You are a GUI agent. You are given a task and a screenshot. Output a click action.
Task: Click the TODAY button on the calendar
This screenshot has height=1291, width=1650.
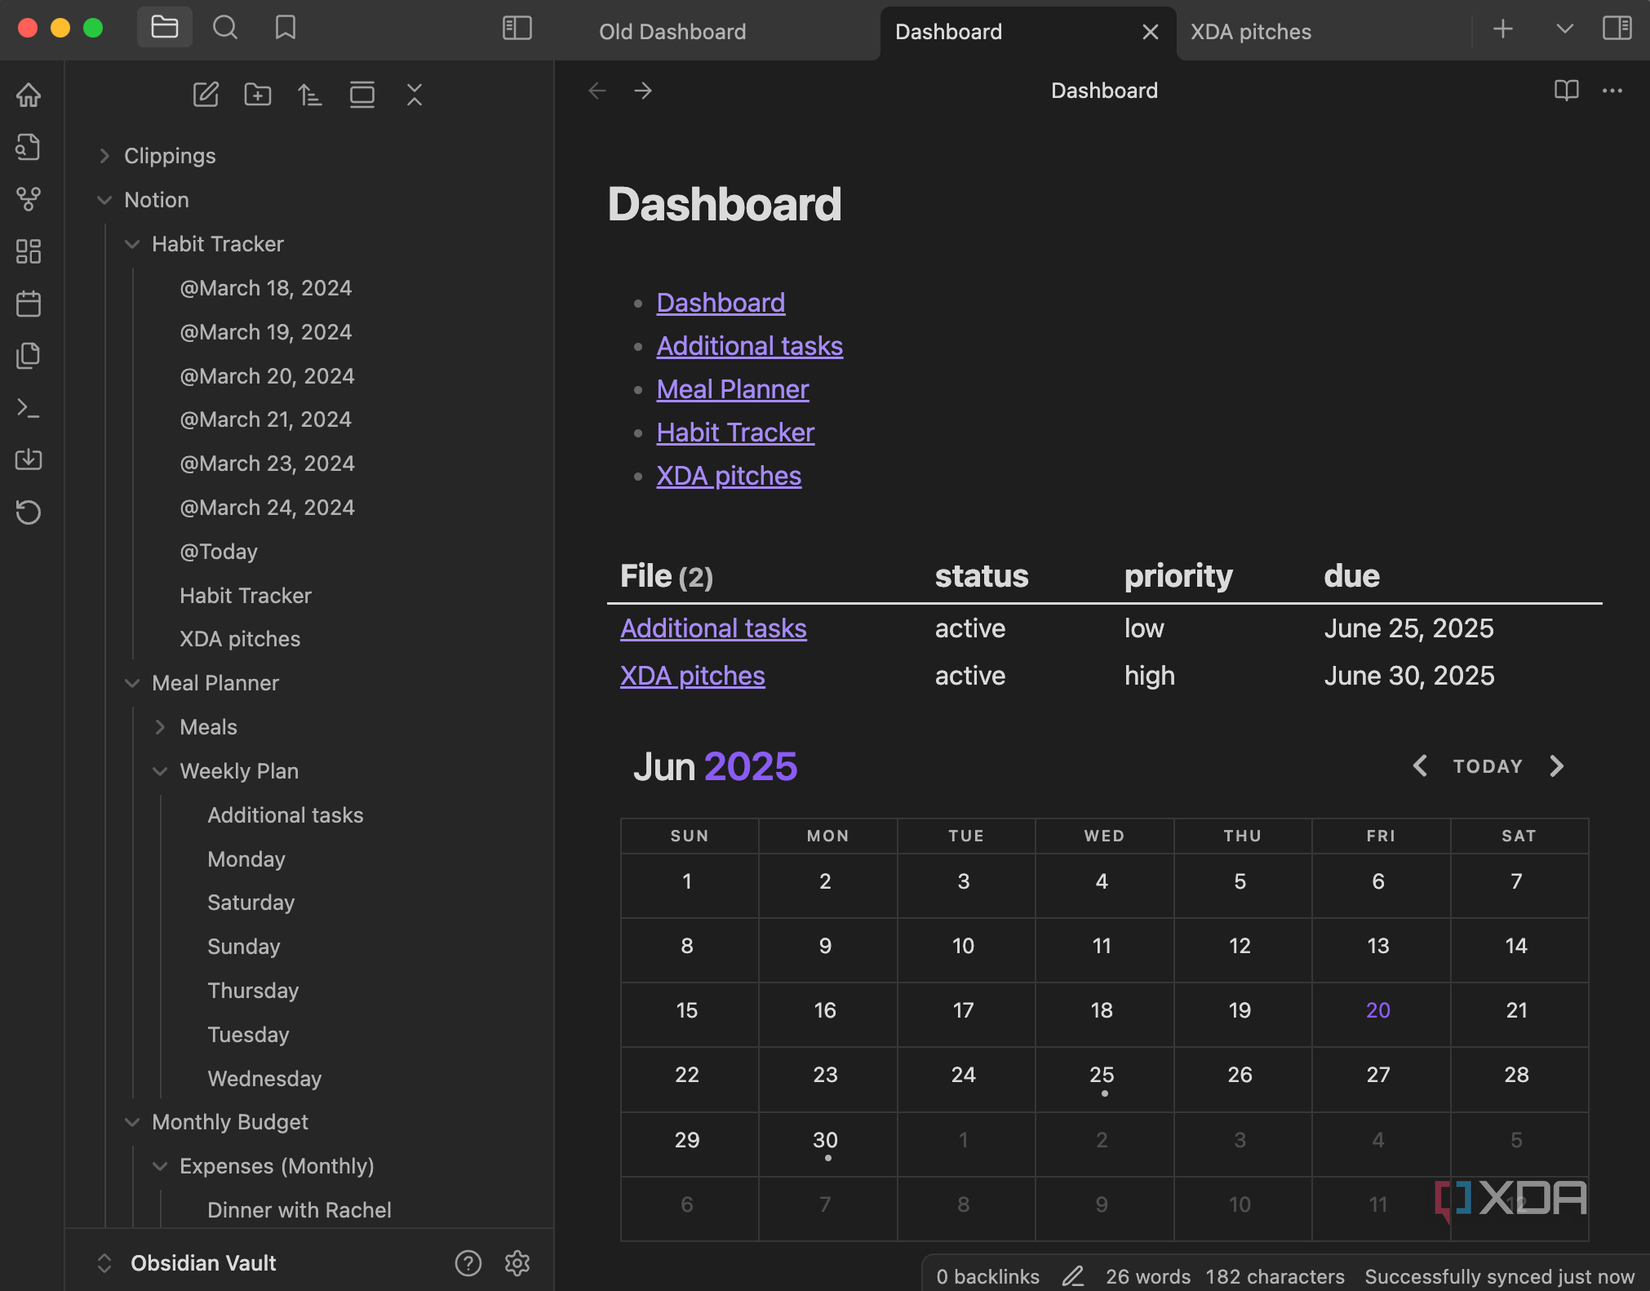point(1487,766)
